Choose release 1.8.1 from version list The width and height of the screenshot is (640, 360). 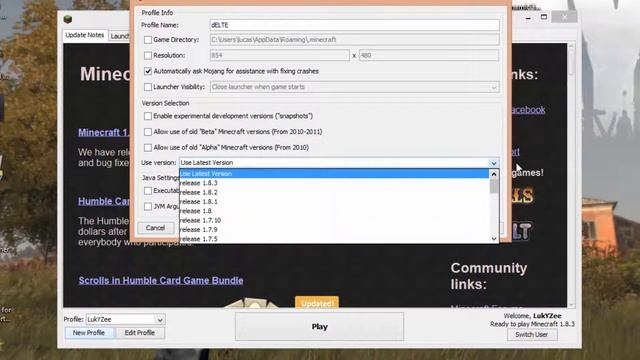pyautogui.click(x=334, y=202)
